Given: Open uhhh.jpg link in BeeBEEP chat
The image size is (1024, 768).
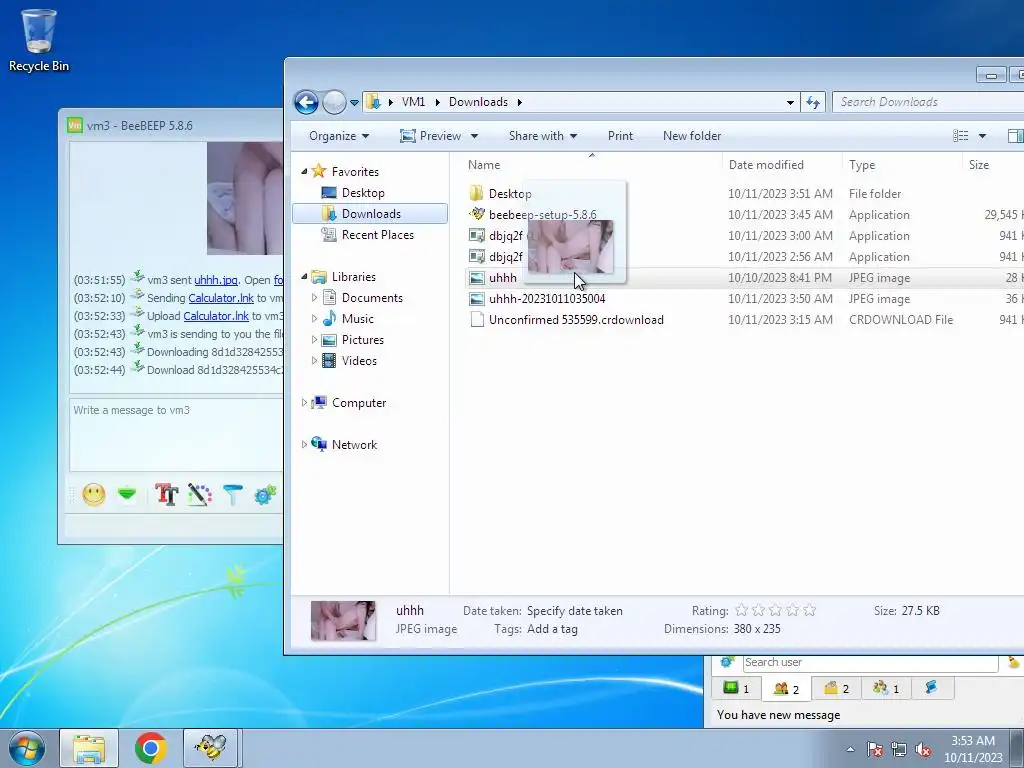Looking at the screenshot, I should (x=216, y=280).
